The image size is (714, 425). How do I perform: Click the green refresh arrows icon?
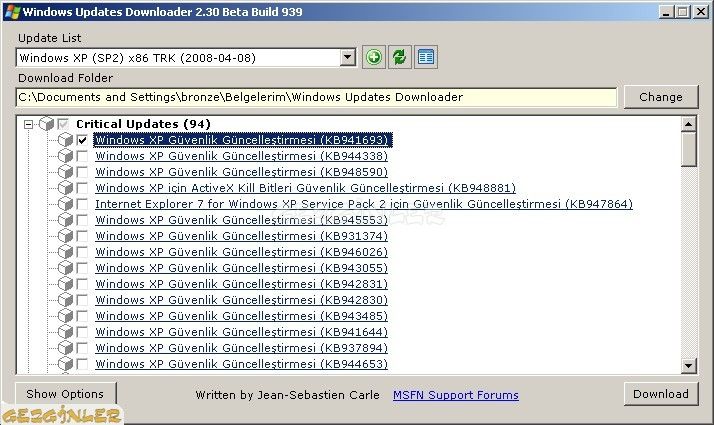click(400, 57)
